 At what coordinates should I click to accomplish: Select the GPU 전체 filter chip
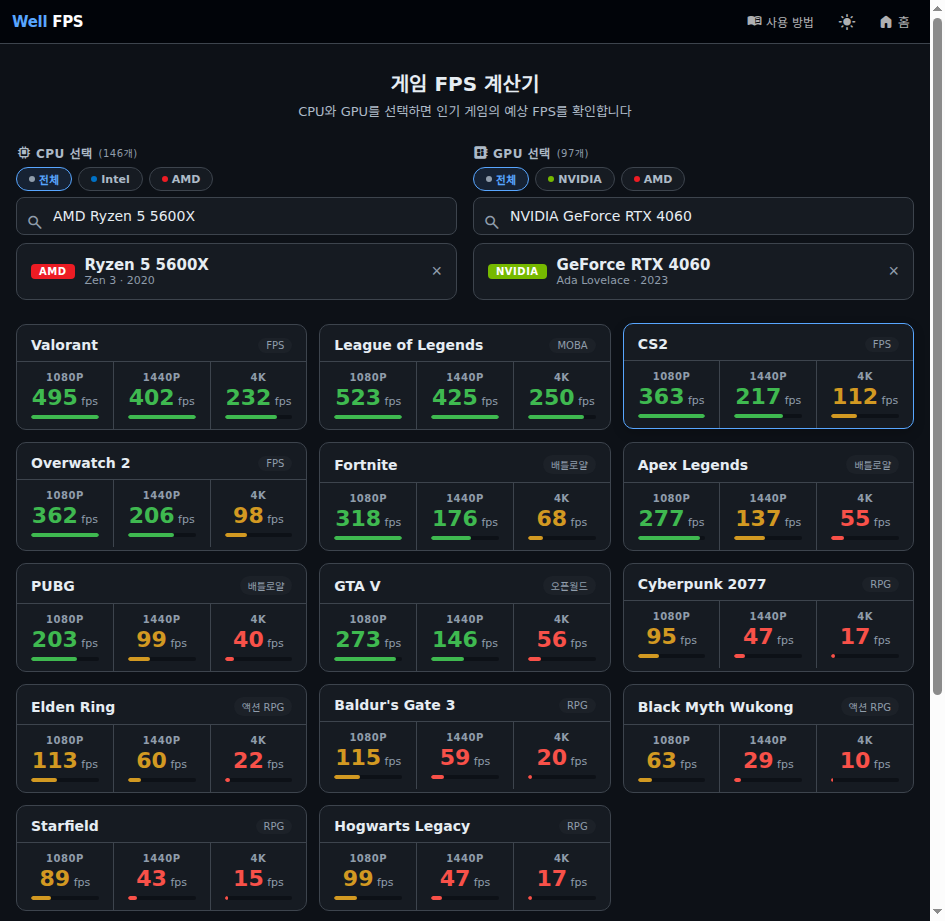pos(501,179)
